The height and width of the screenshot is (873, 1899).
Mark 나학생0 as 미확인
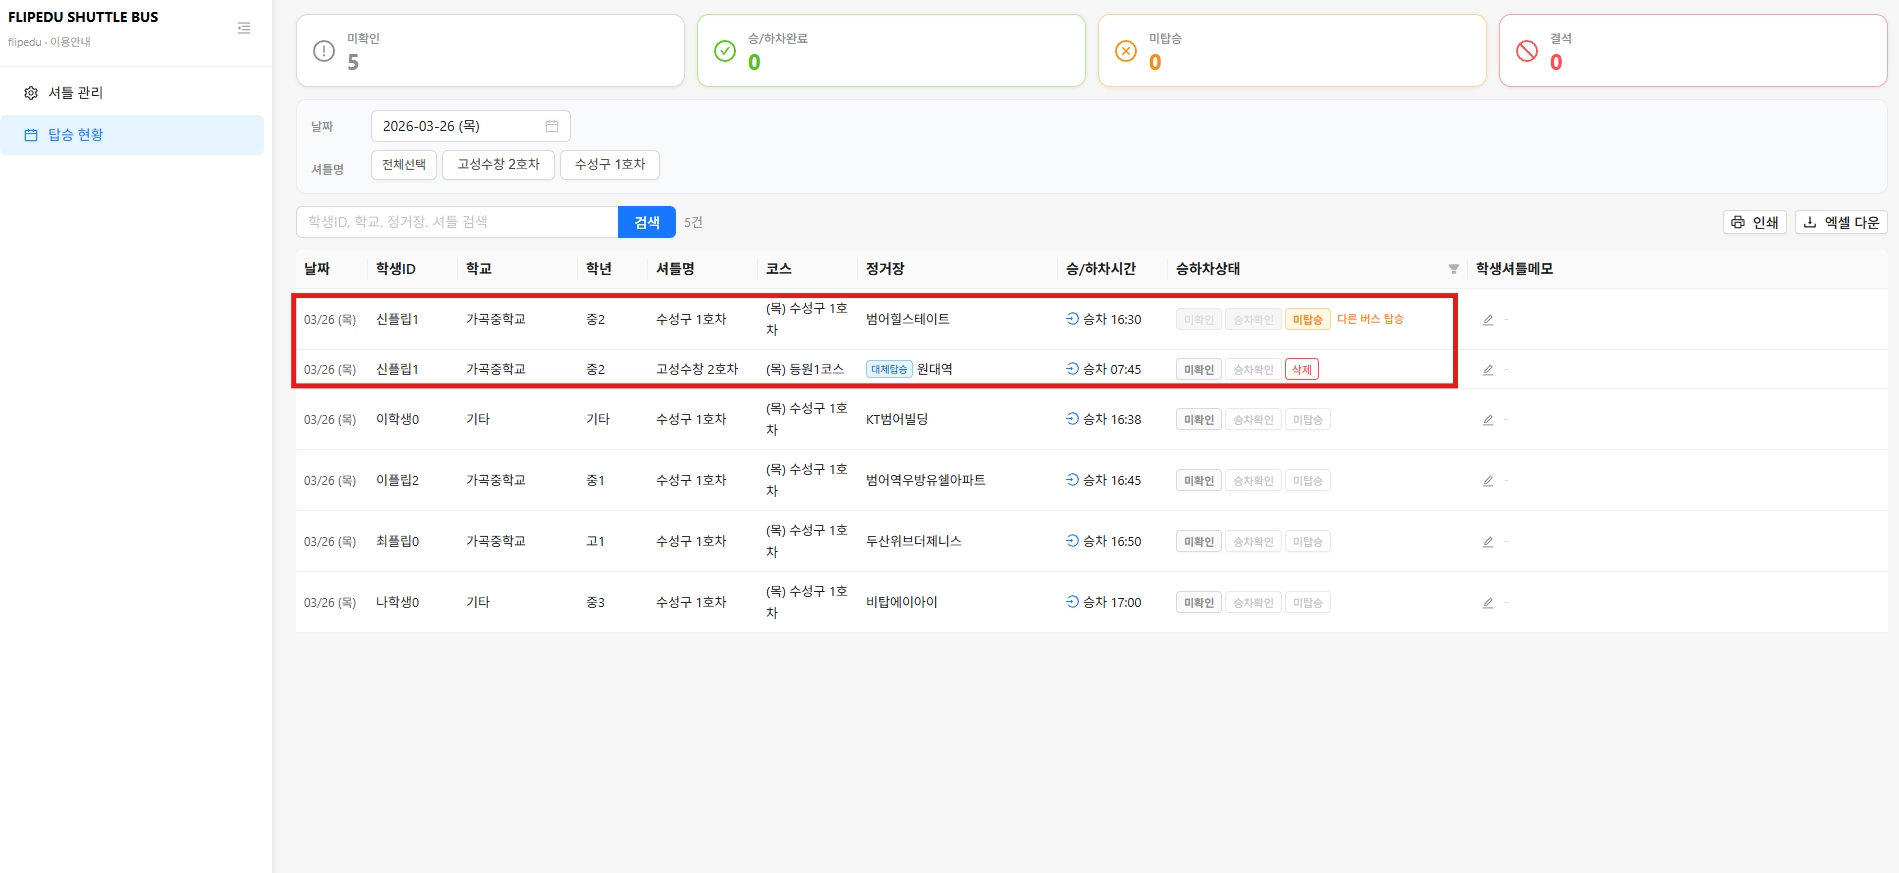(1199, 603)
